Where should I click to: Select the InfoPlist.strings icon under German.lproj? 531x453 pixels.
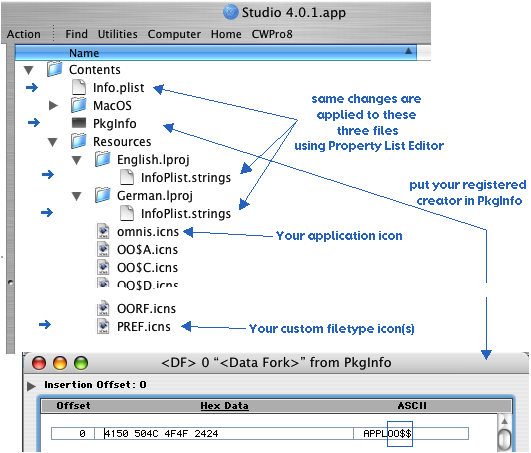click(x=127, y=213)
